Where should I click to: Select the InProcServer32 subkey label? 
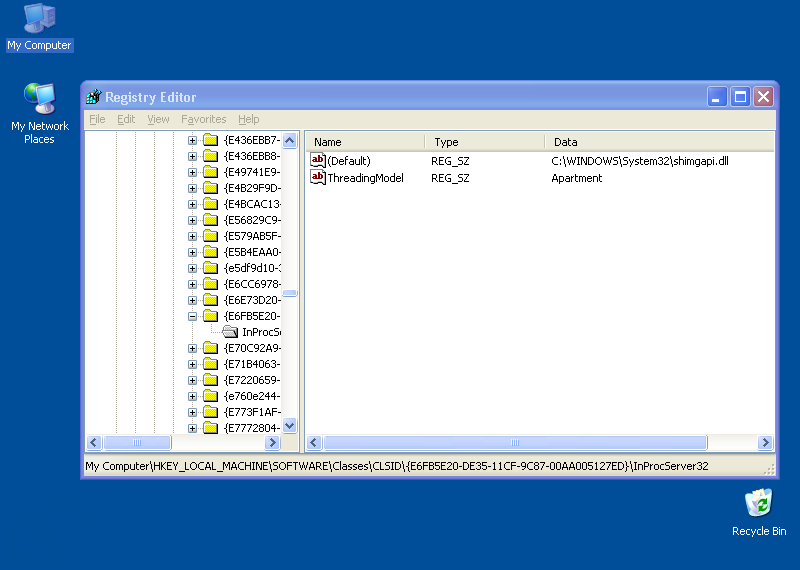coord(261,332)
